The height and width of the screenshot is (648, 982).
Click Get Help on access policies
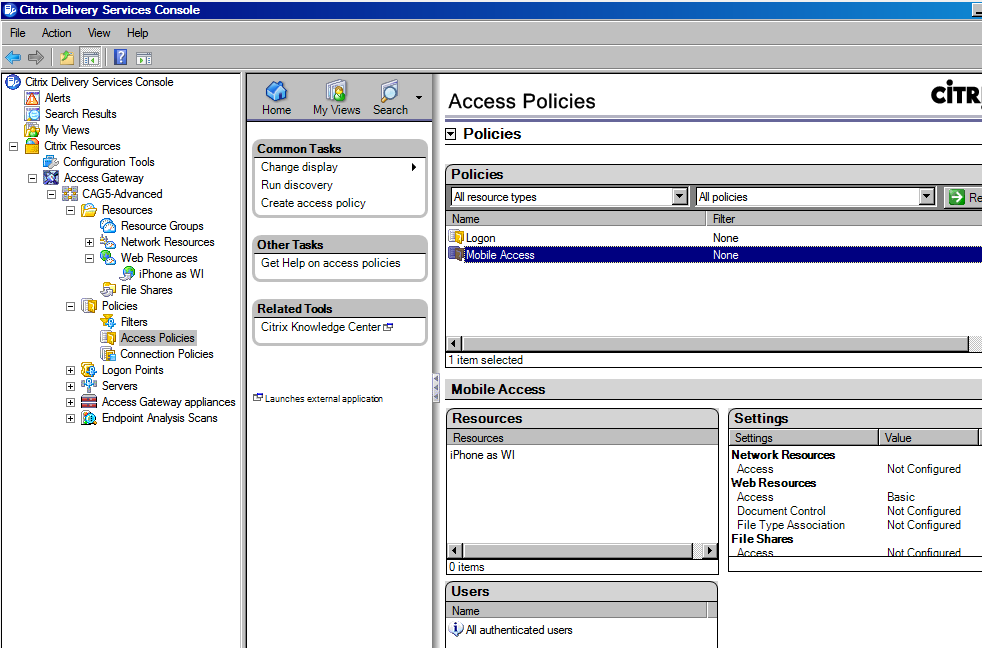(331, 263)
